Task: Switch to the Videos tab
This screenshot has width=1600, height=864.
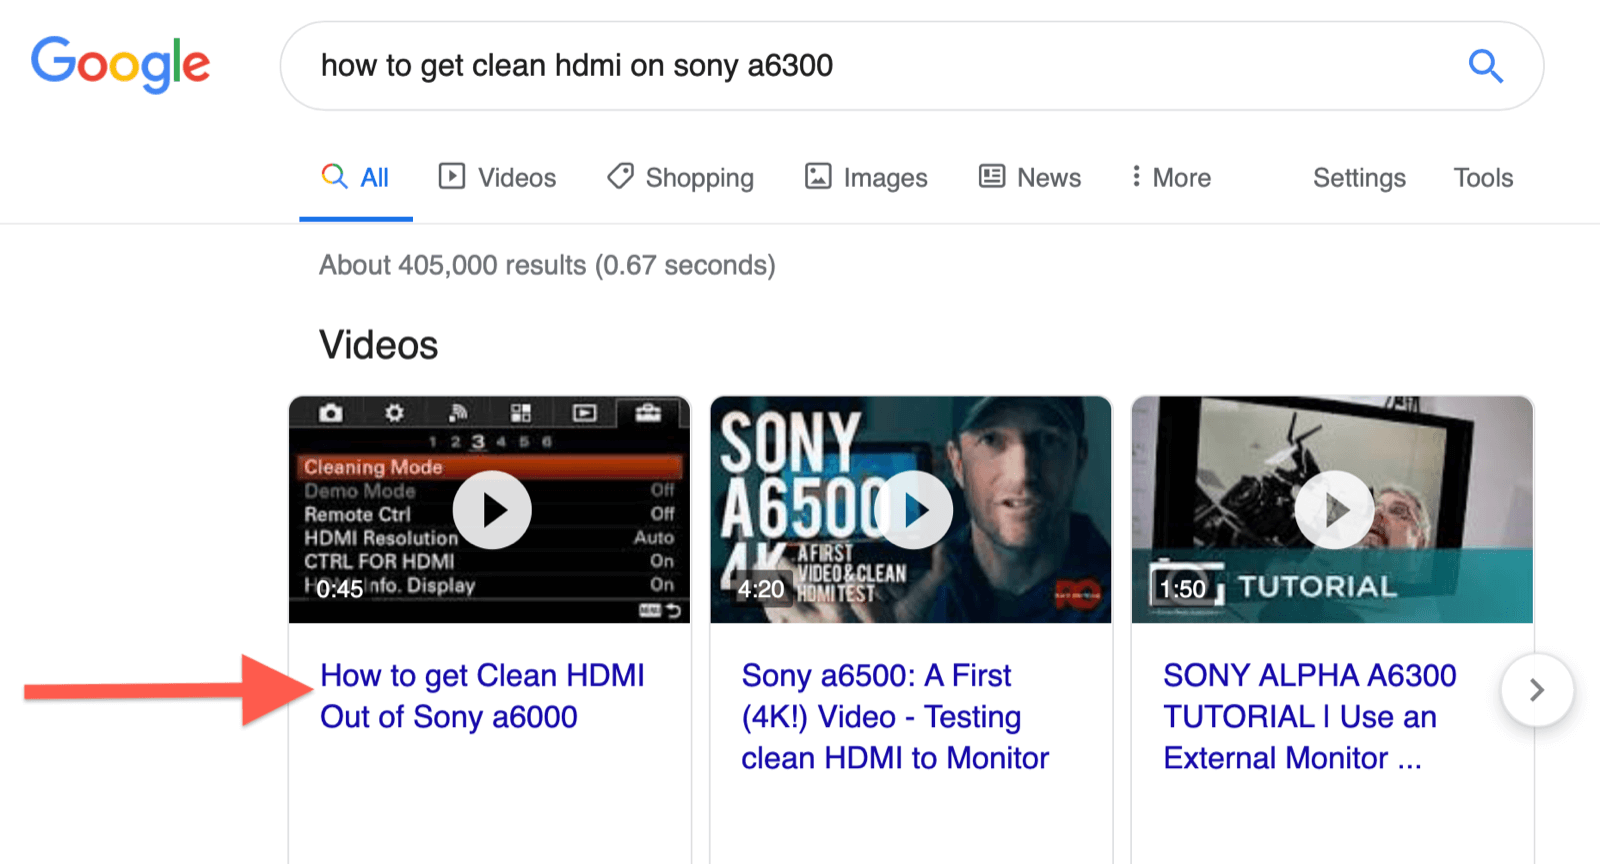Action: tap(497, 177)
